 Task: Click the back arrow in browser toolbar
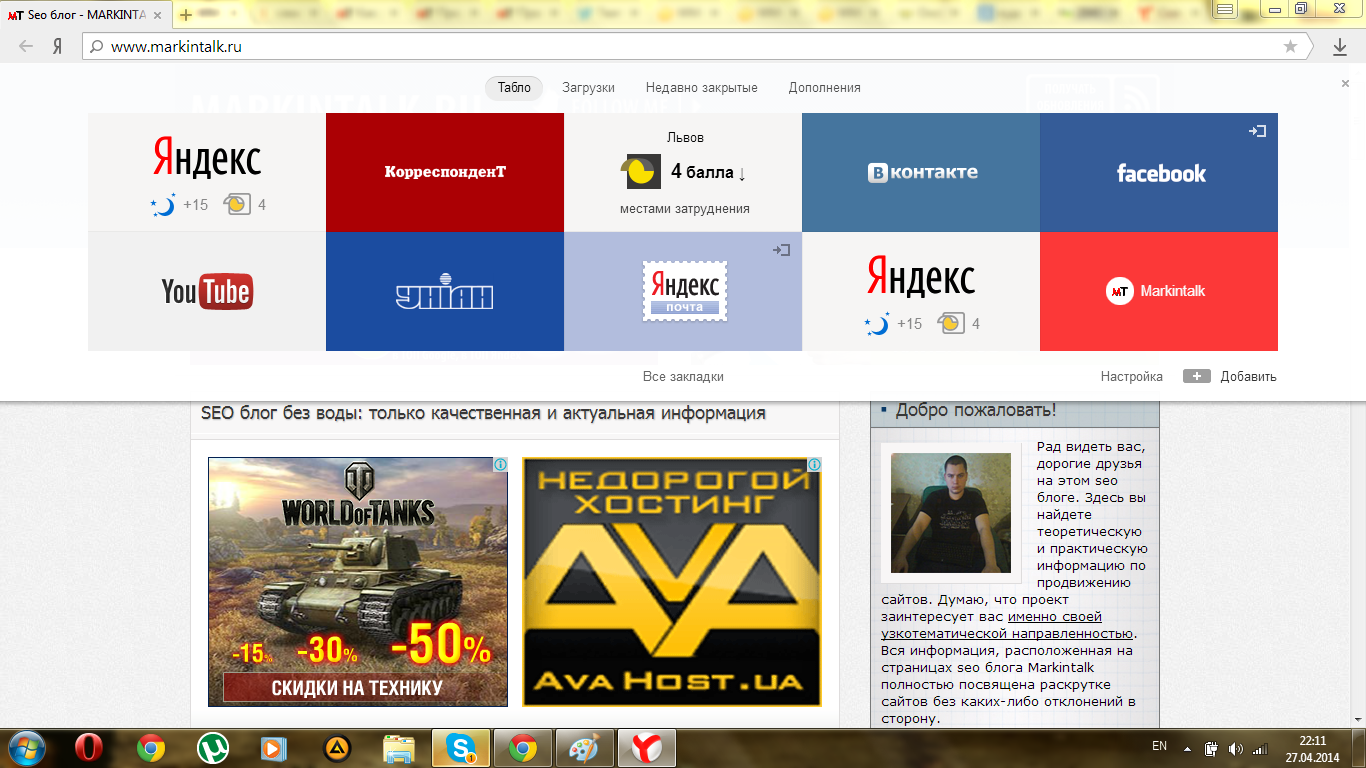26,46
